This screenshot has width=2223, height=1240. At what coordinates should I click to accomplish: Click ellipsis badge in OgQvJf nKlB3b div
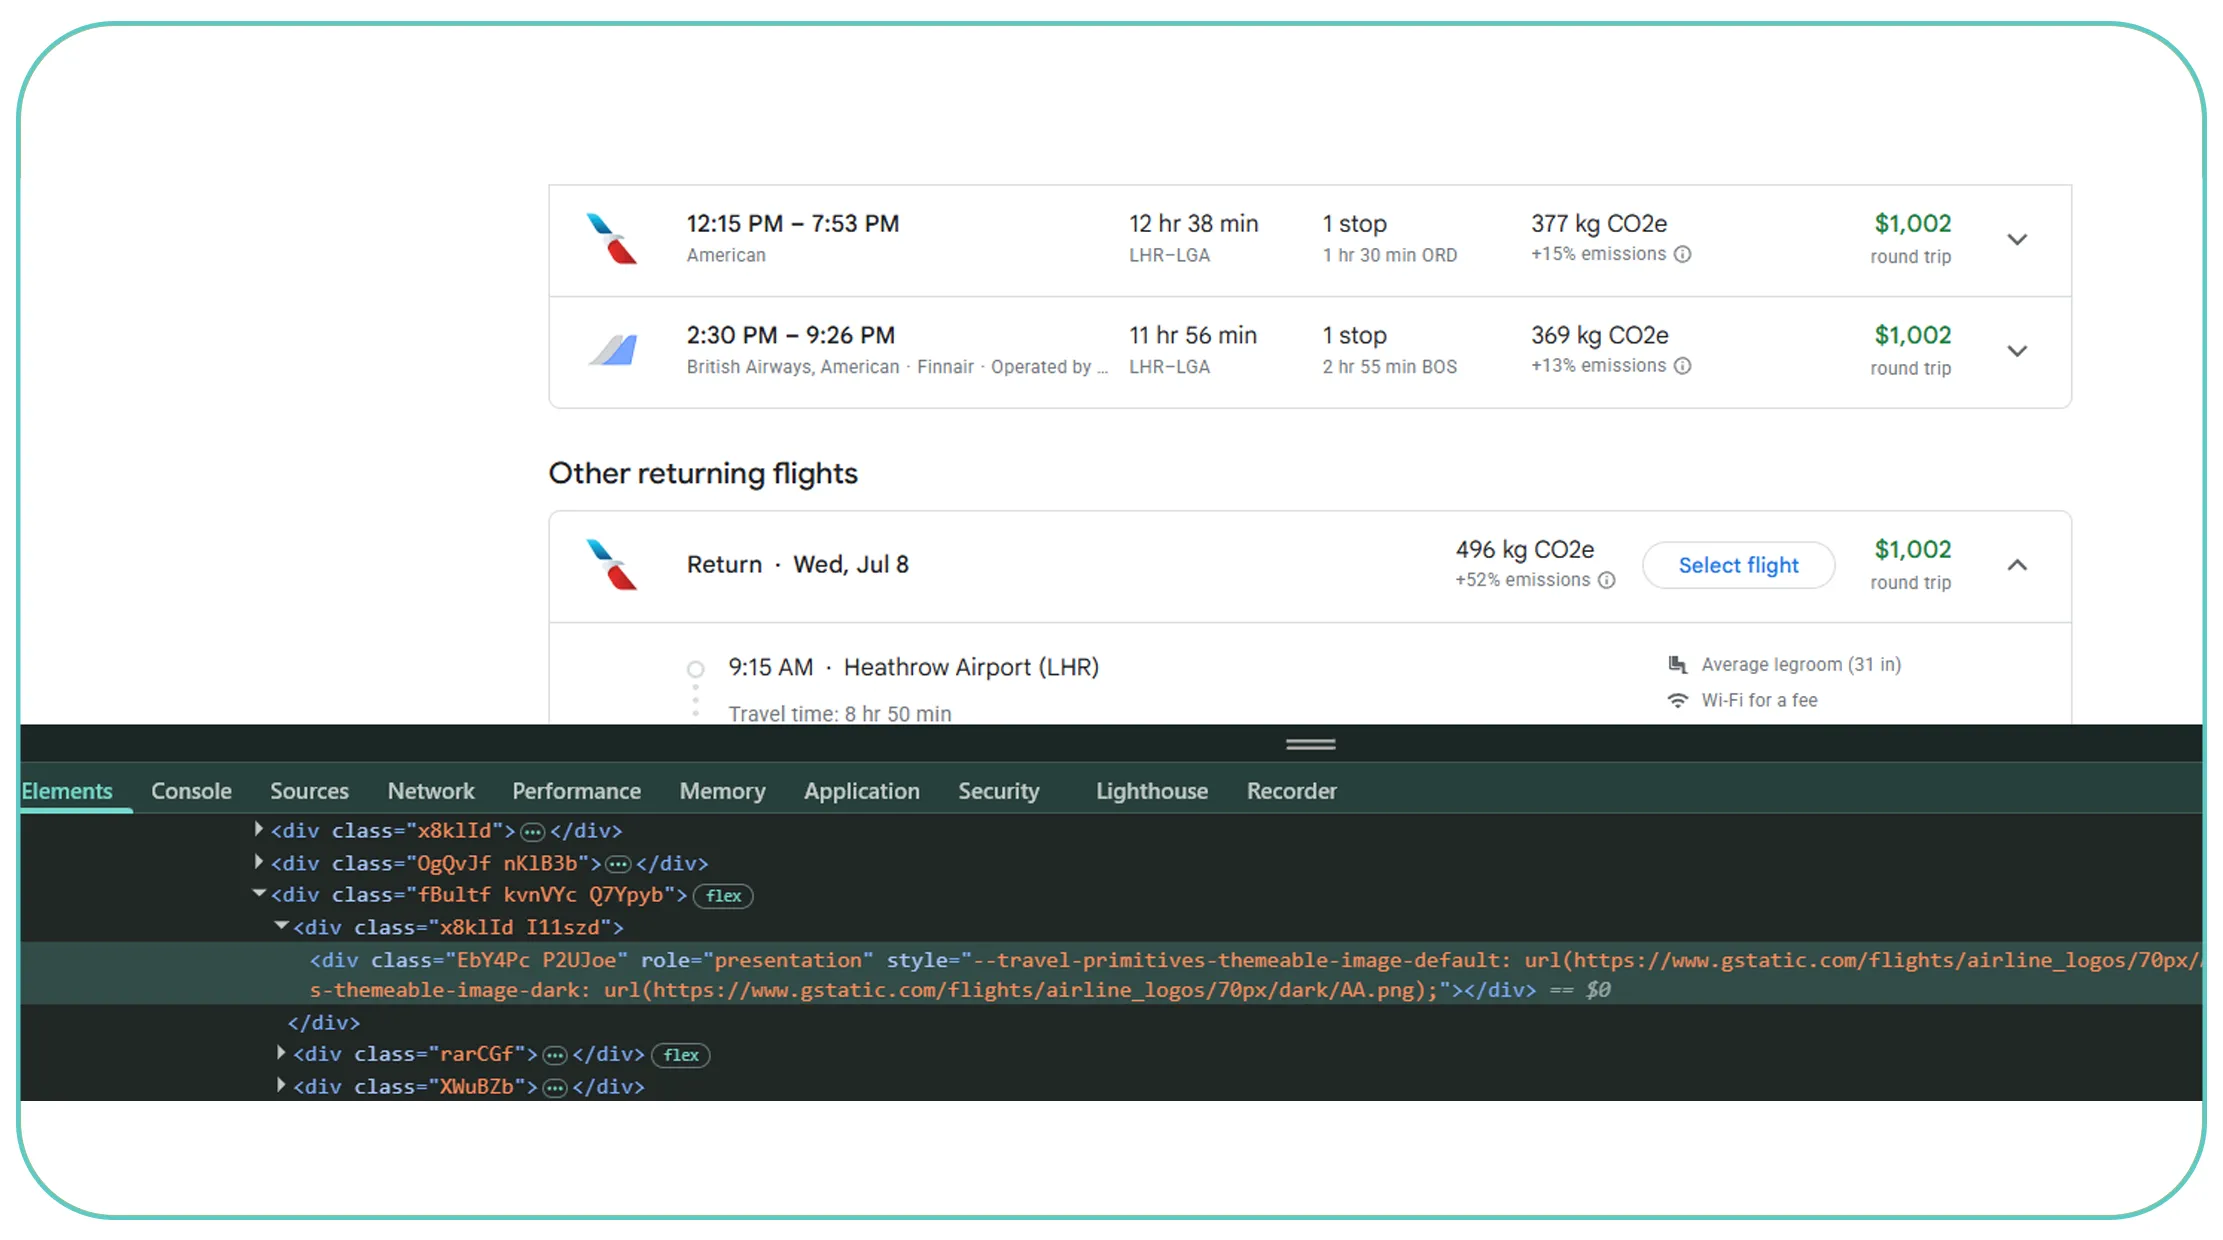coord(619,864)
